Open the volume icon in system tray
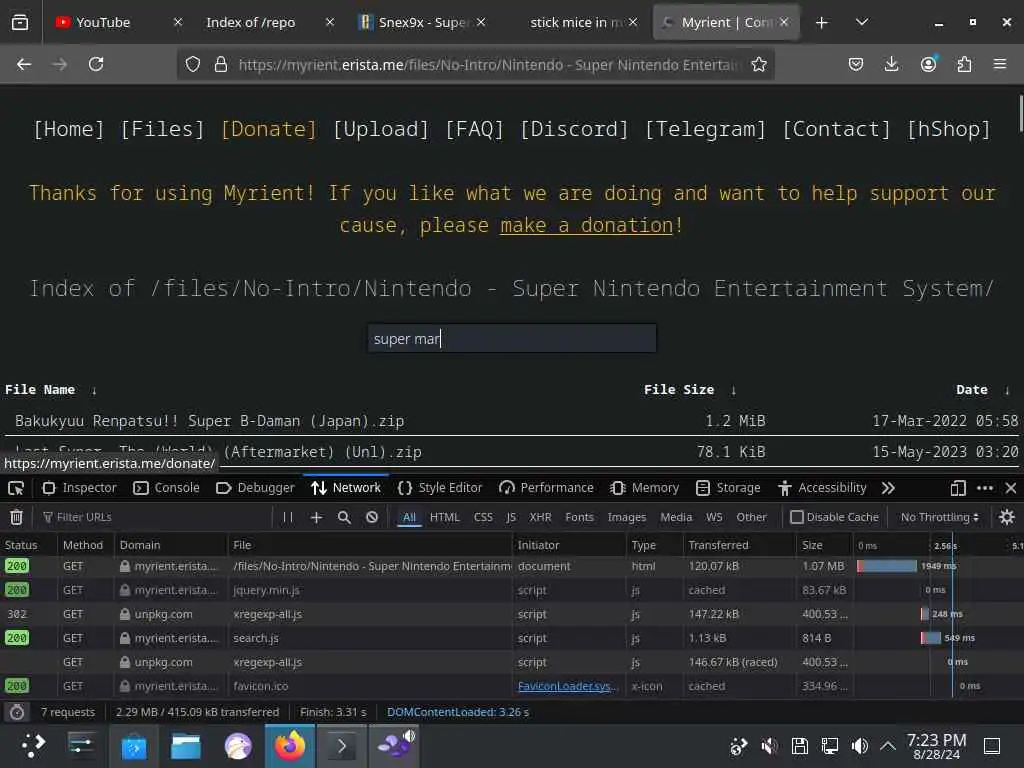 point(859,746)
